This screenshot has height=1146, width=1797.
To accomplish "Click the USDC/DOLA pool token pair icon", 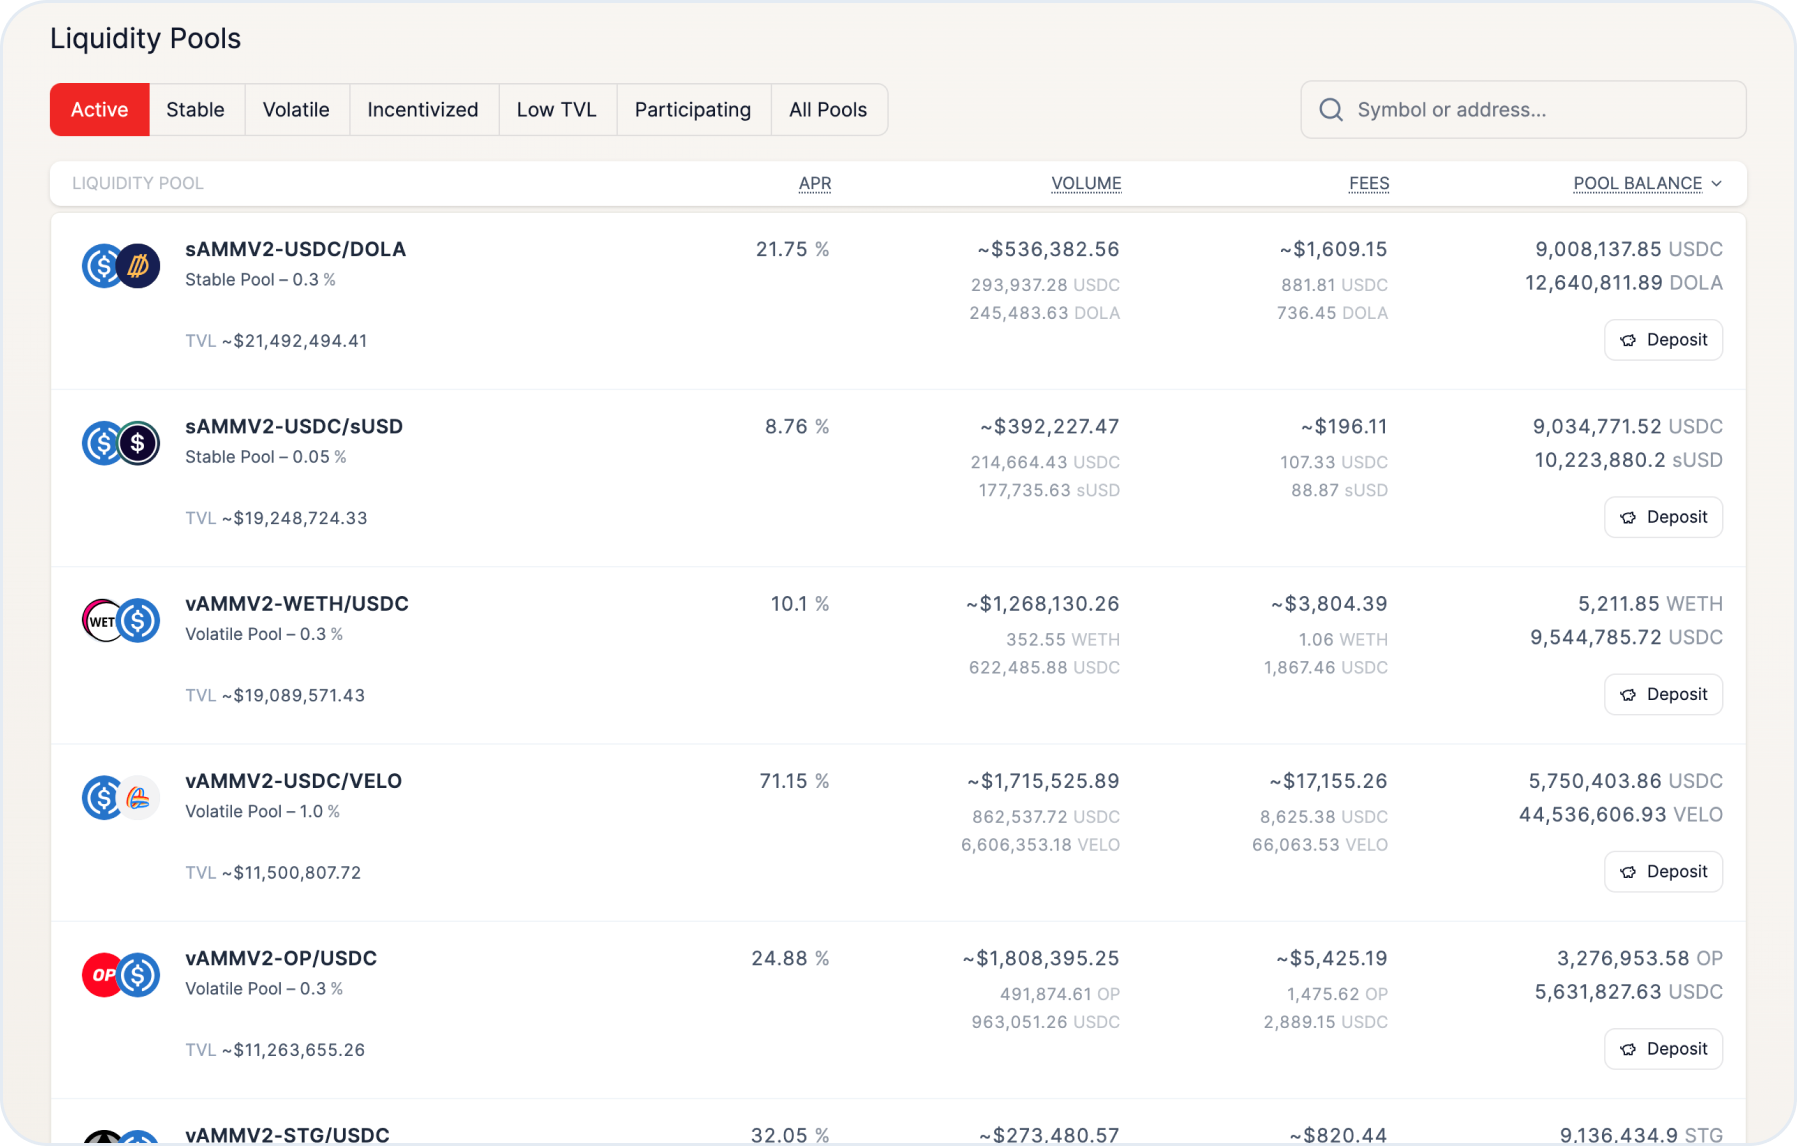I will point(121,266).
